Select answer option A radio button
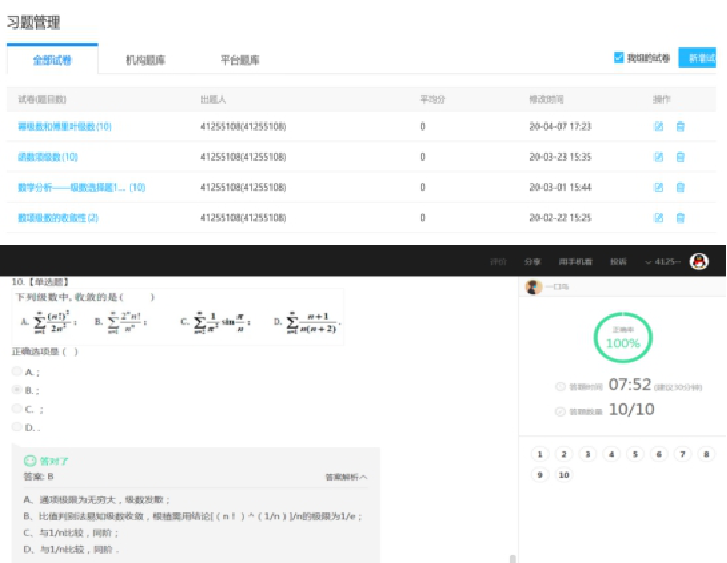The width and height of the screenshot is (727, 563). (x=17, y=371)
